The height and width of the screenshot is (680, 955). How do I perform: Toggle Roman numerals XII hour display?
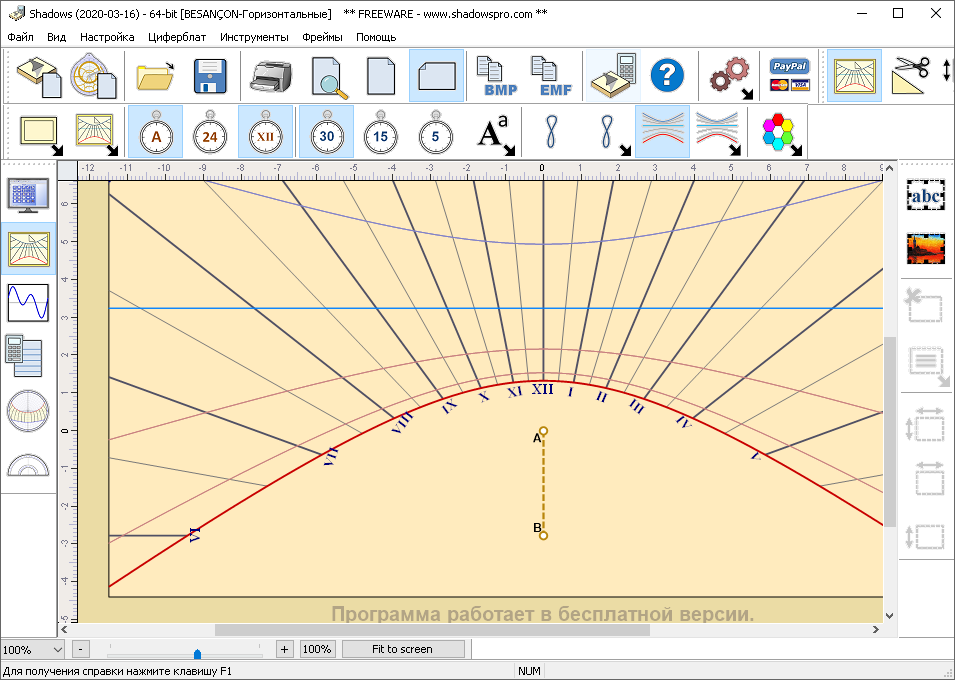point(265,132)
